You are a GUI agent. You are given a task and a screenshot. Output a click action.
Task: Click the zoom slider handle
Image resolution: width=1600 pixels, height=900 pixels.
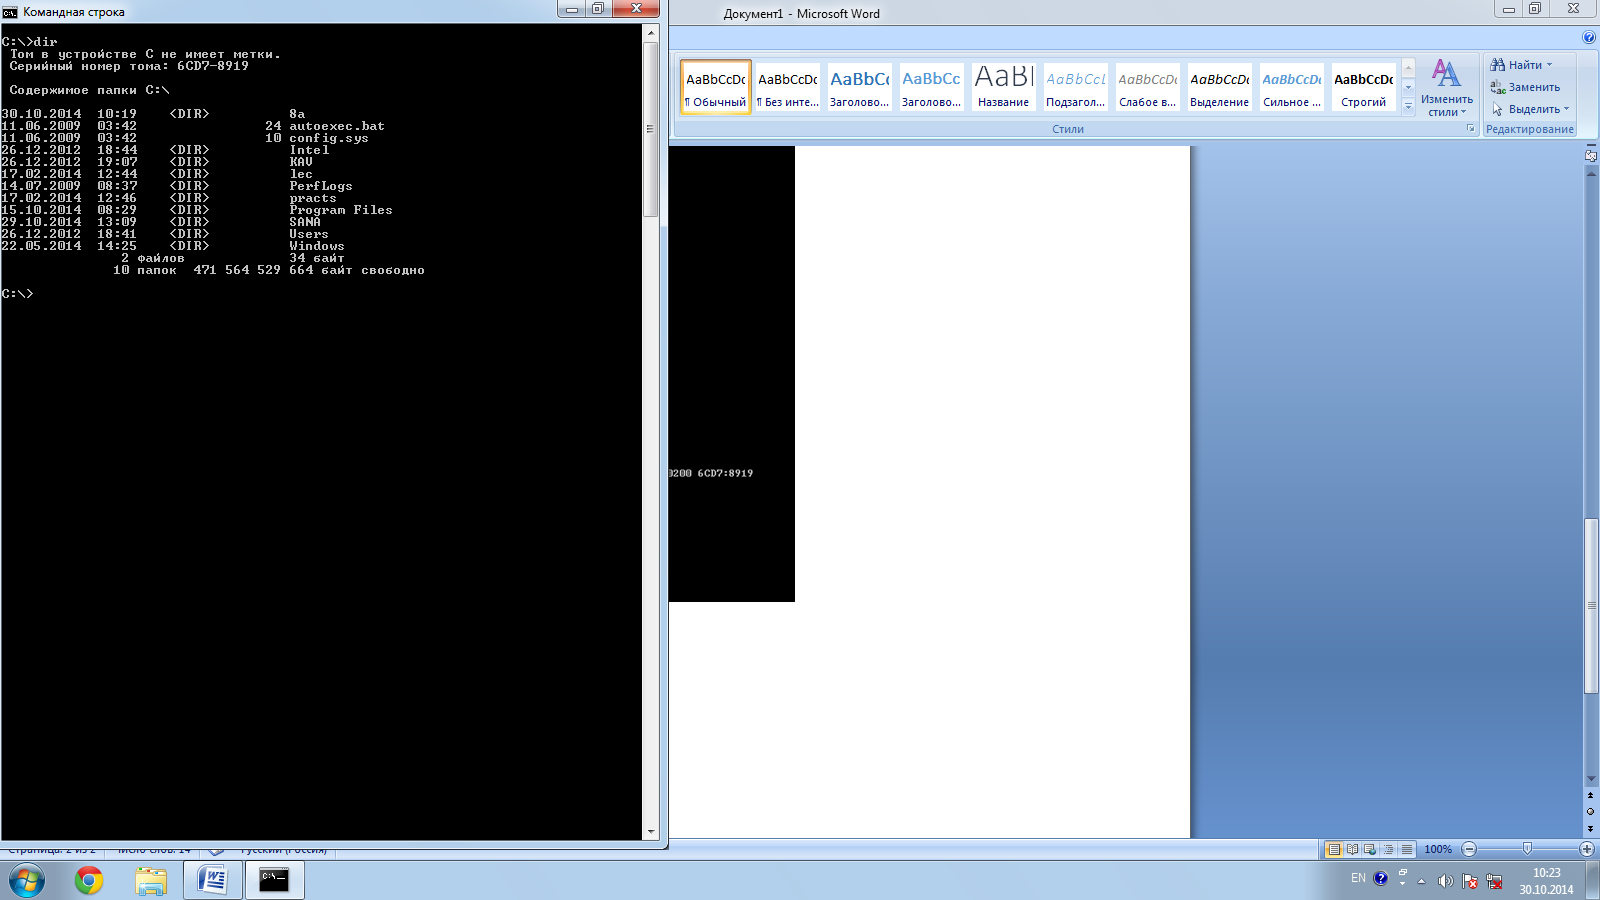click(1527, 849)
